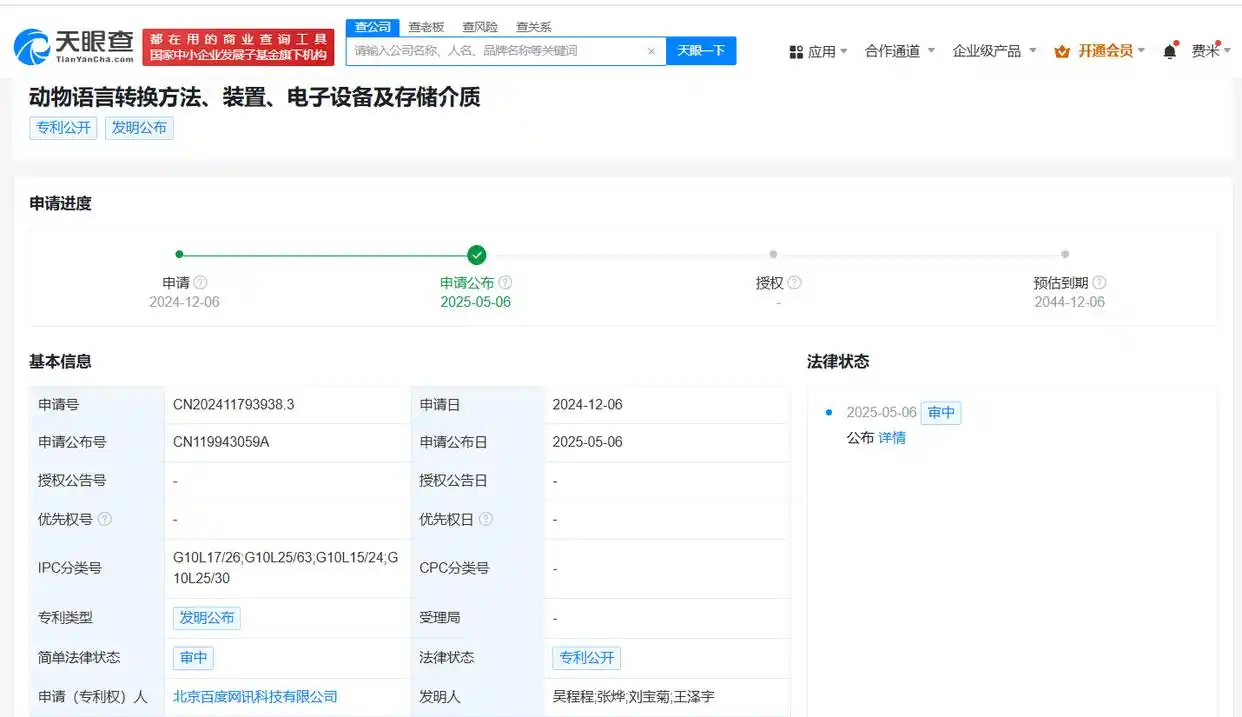Click the red promotional banner beside logo
The height and width of the screenshot is (717, 1242).
click(x=239, y=47)
